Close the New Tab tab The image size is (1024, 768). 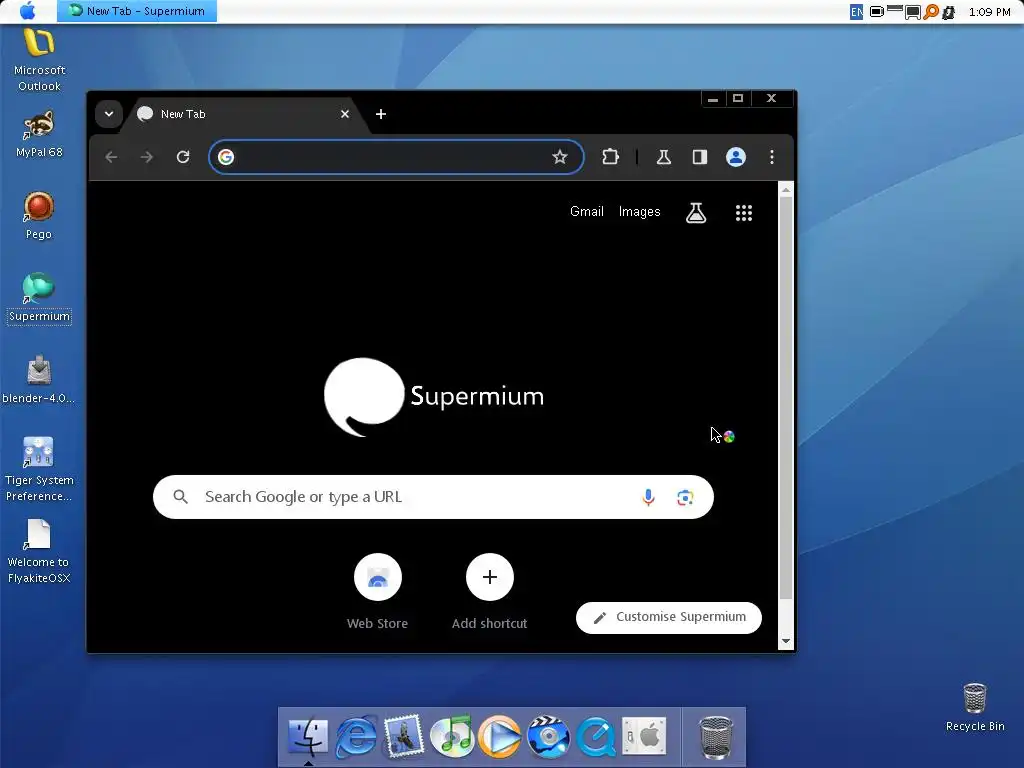click(345, 114)
